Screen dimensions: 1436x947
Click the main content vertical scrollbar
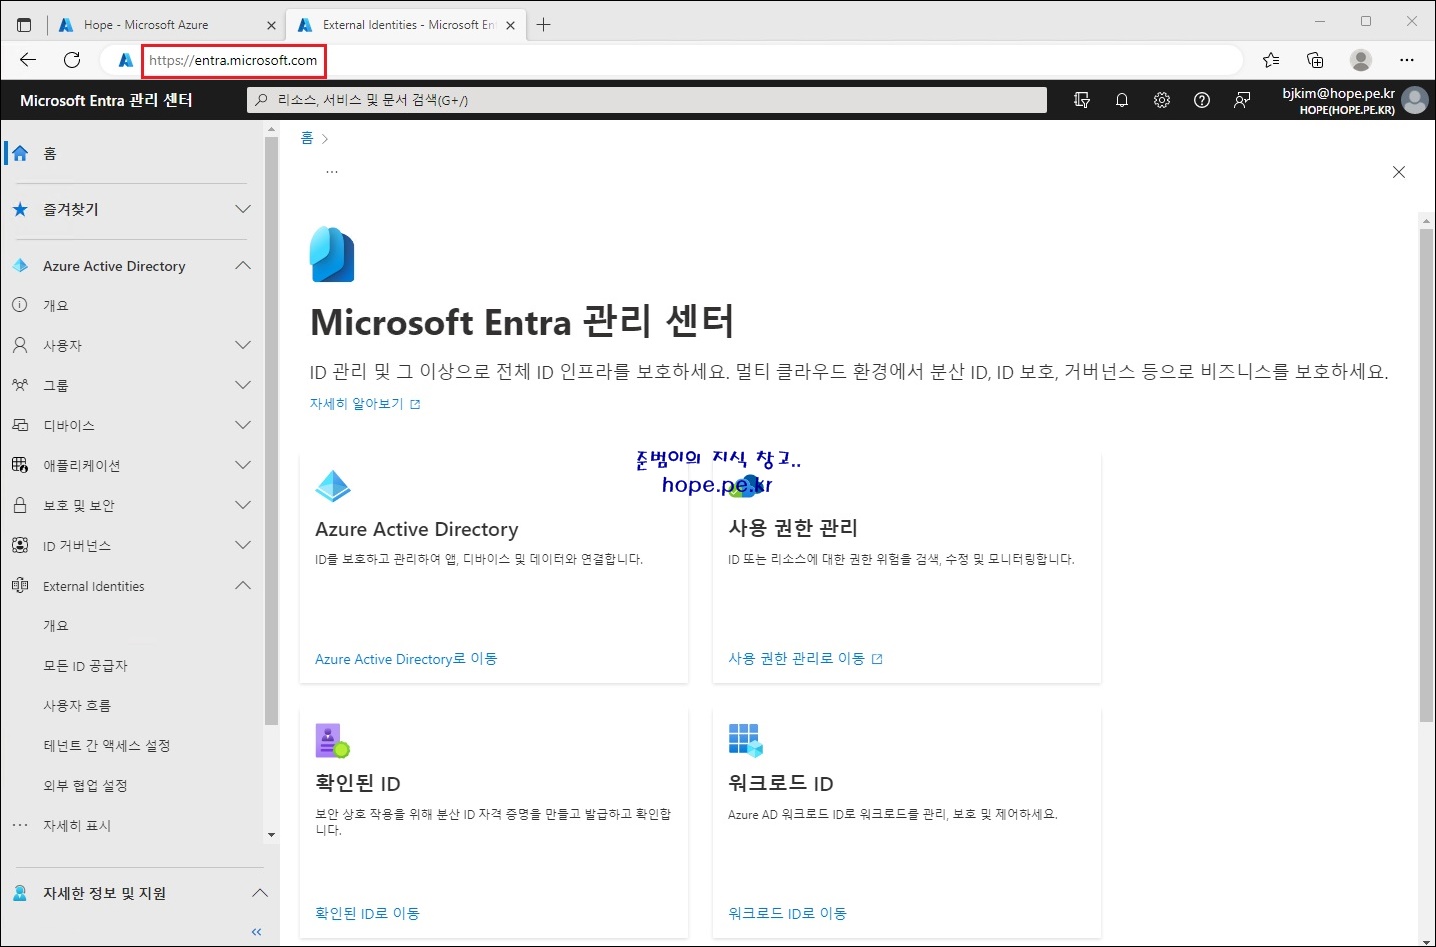point(1426,475)
